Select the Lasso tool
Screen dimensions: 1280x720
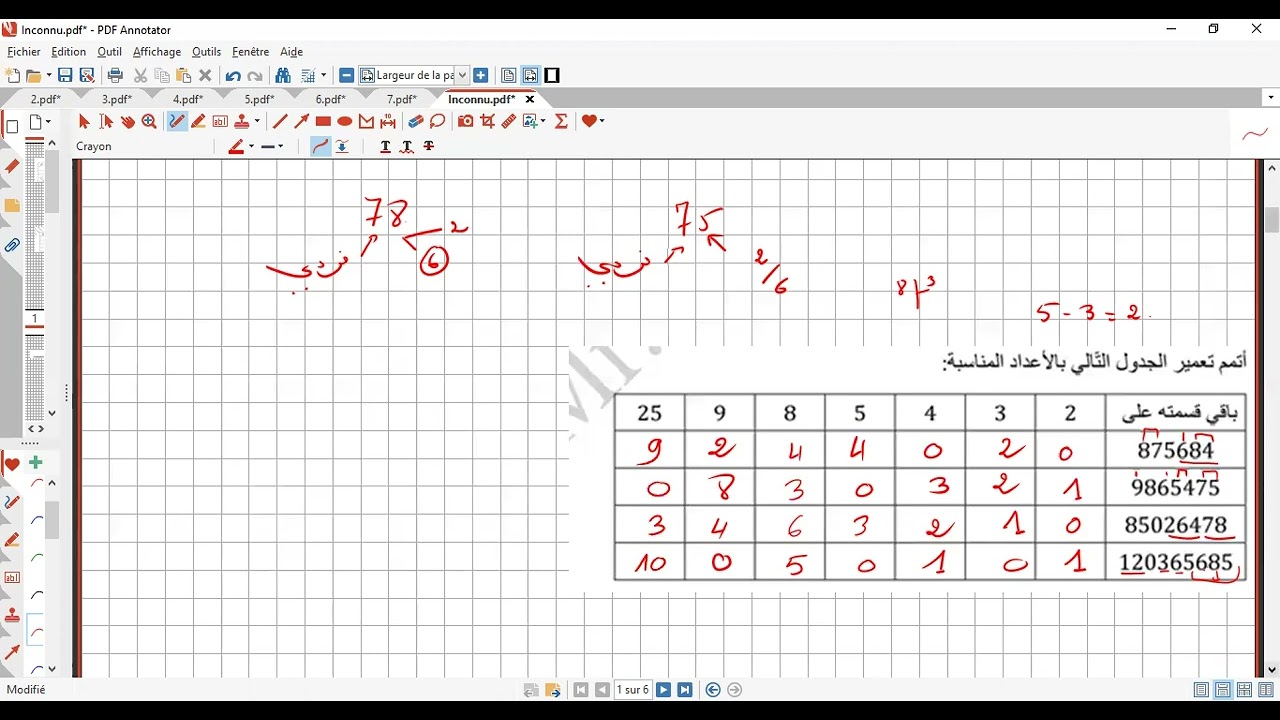pos(437,121)
